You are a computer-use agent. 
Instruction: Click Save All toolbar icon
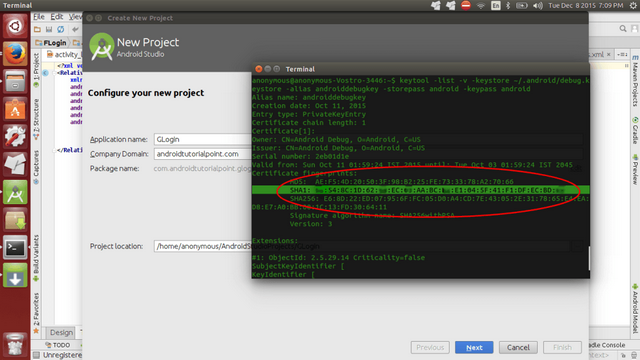[x=49, y=29]
